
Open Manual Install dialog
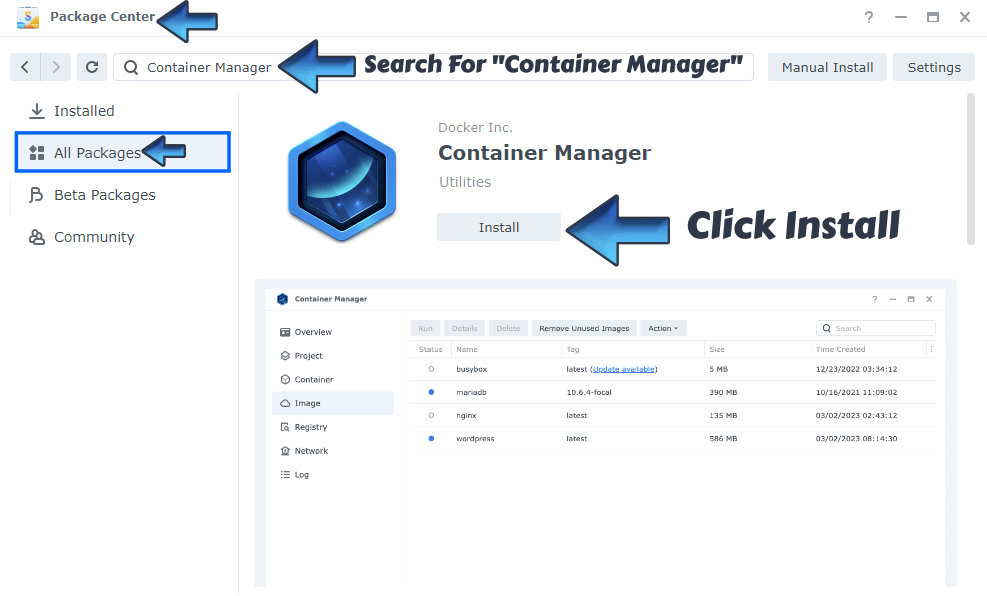coord(827,67)
